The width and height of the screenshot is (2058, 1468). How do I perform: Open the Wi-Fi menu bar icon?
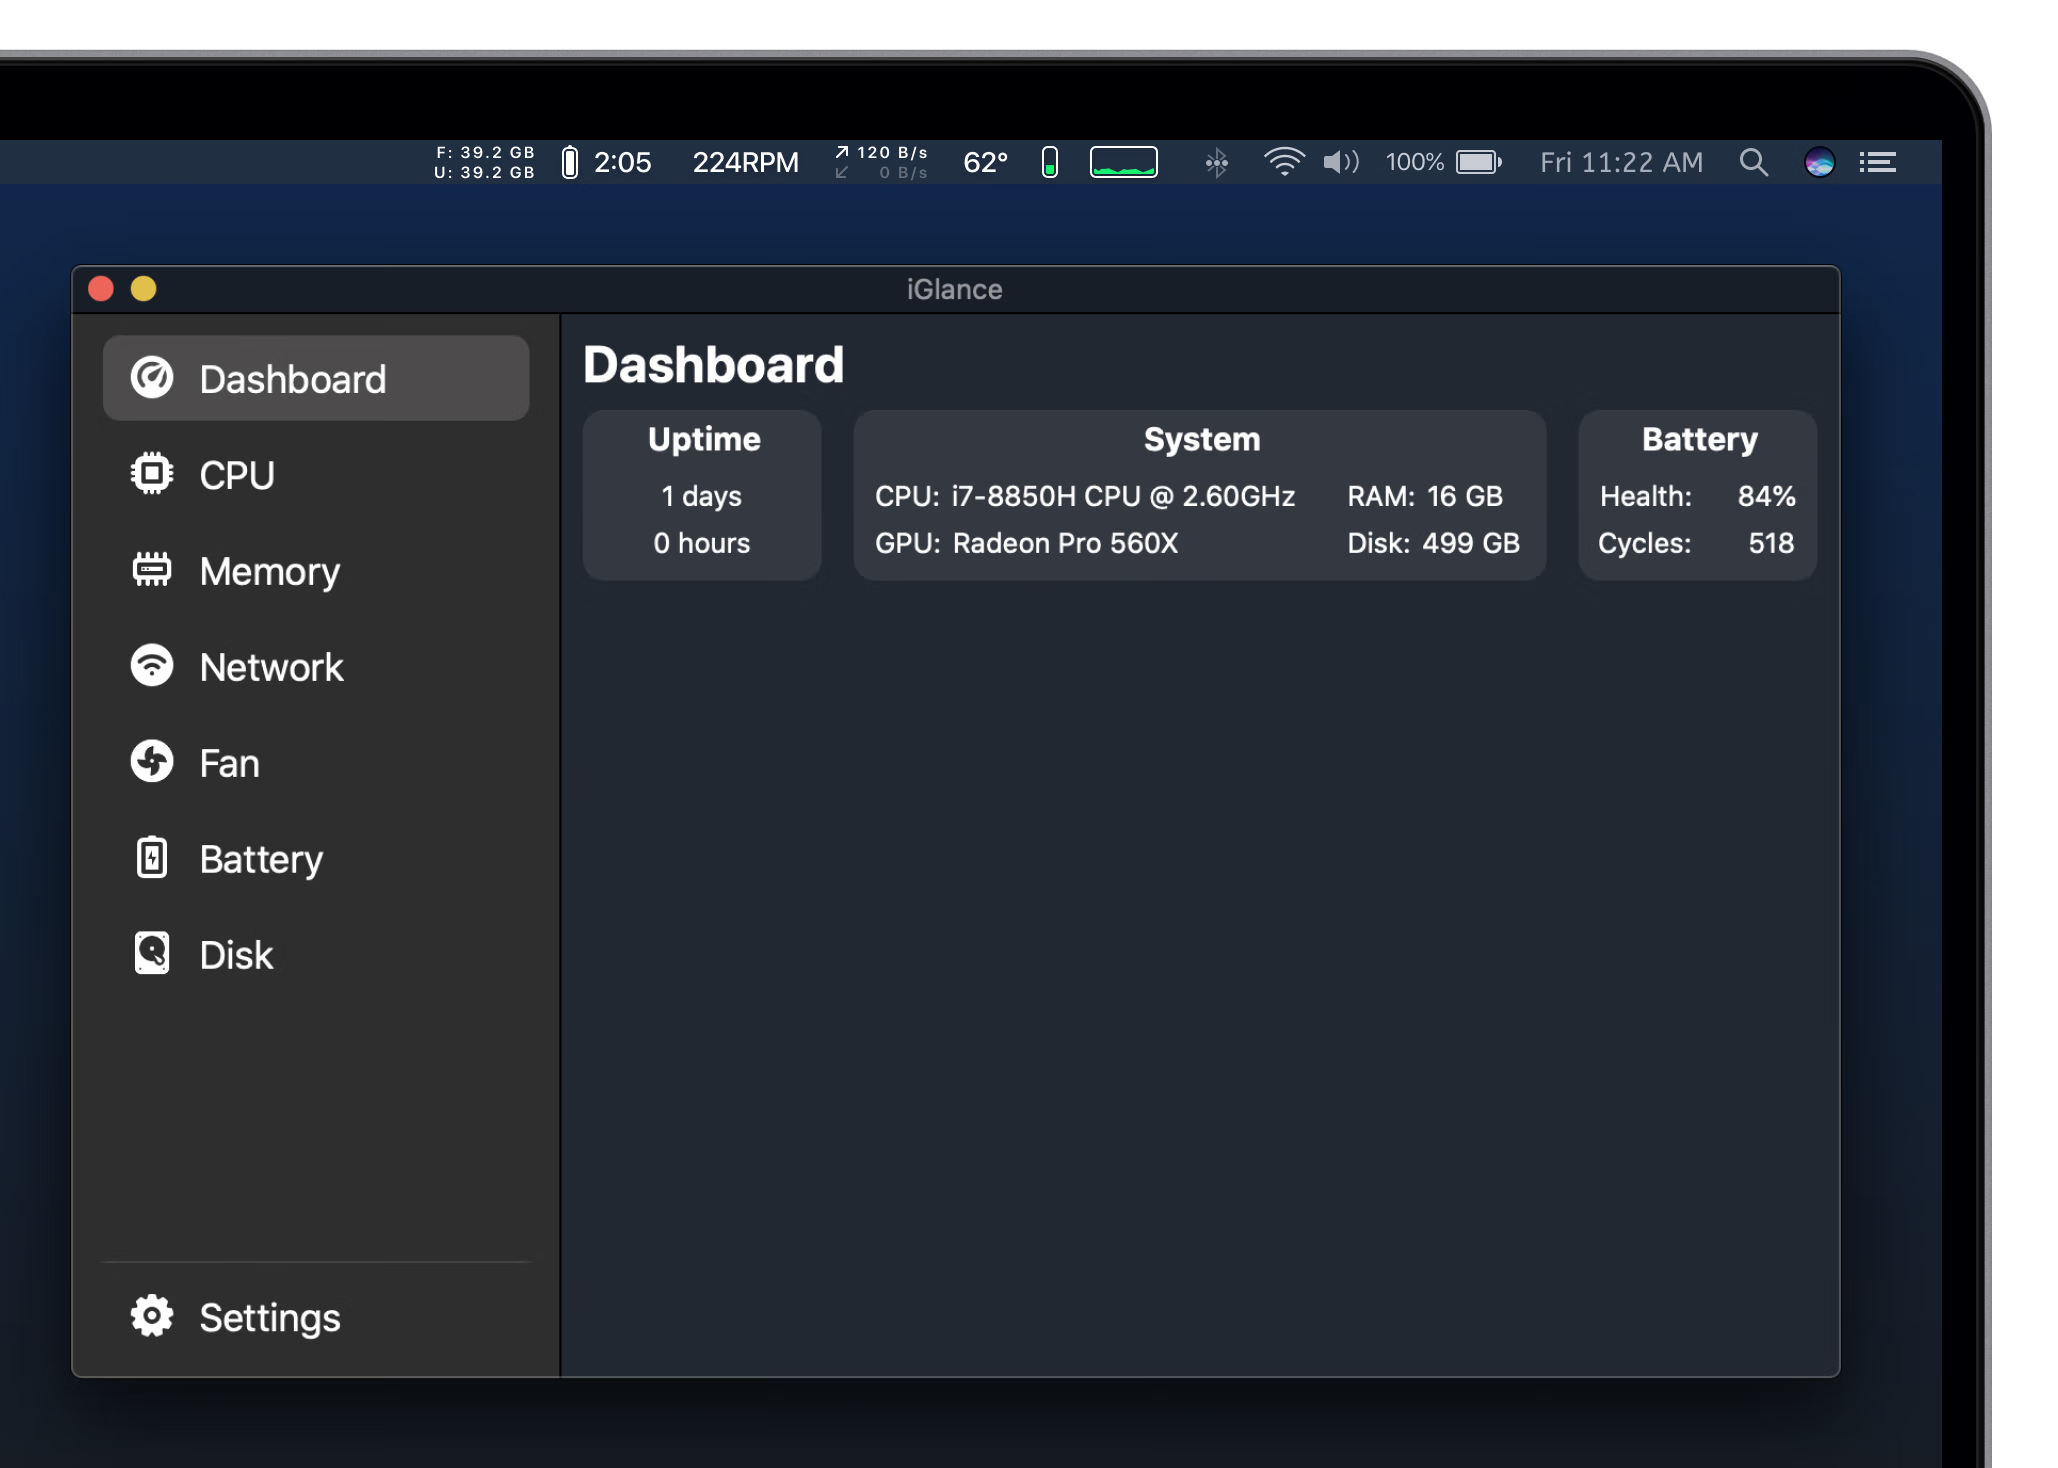point(1284,162)
